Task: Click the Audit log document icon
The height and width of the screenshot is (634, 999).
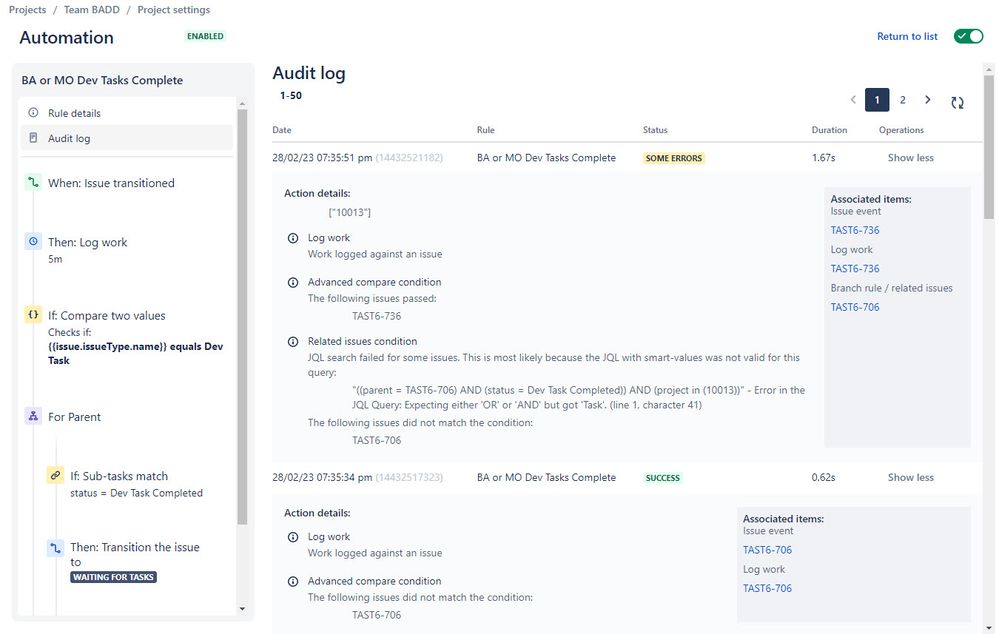Action: coord(33,138)
